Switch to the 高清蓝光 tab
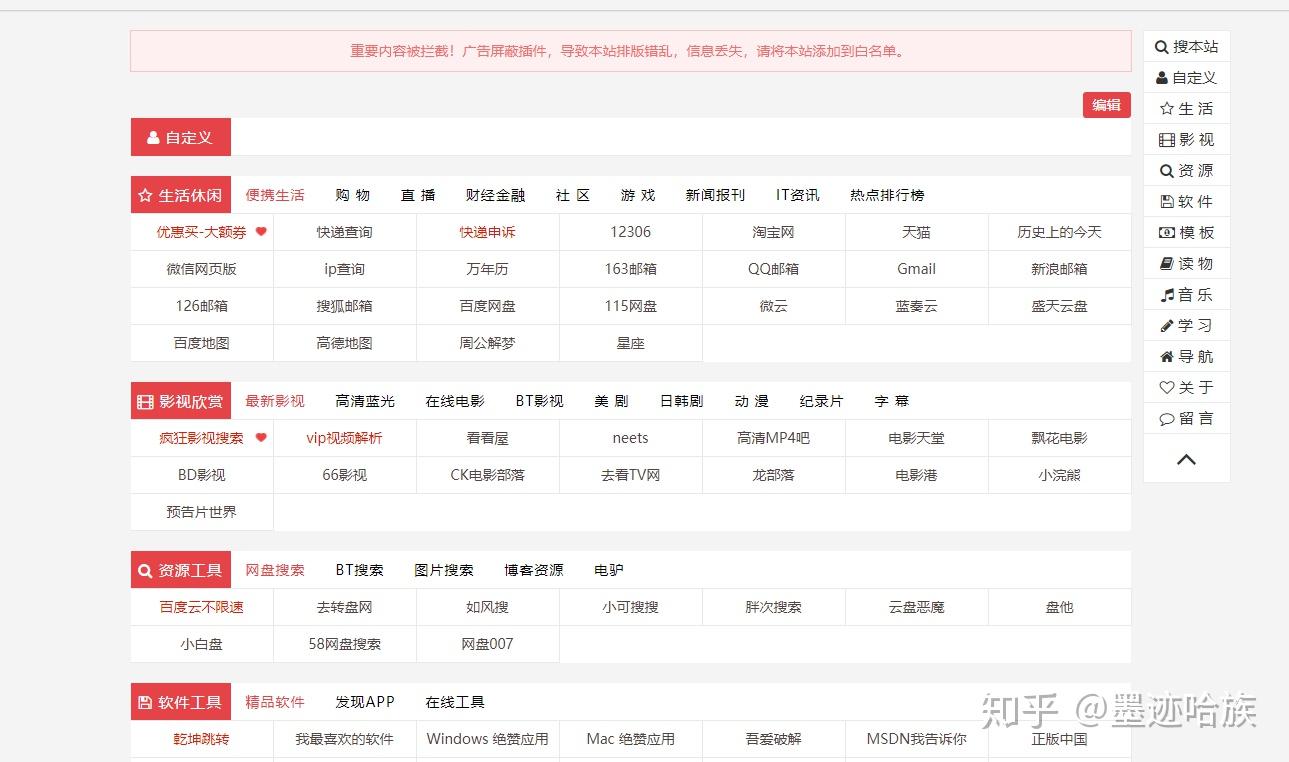The width and height of the screenshot is (1289, 762). (365, 401)
